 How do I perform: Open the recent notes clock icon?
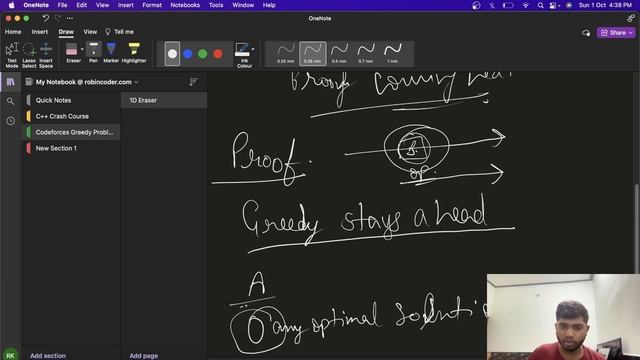11,121
